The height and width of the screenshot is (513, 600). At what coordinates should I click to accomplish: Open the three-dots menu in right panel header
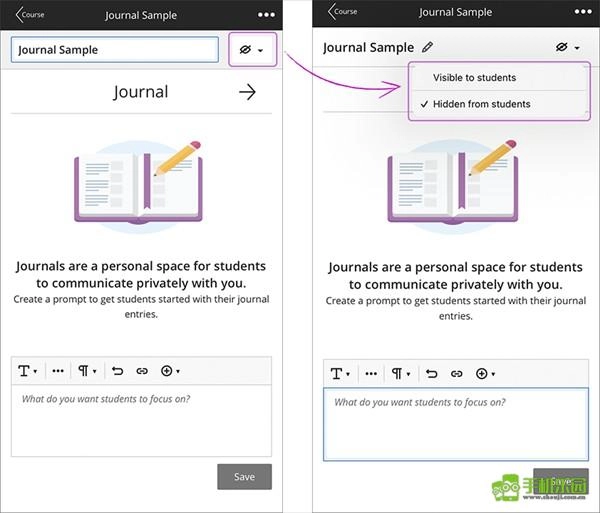tap(578, 12)
